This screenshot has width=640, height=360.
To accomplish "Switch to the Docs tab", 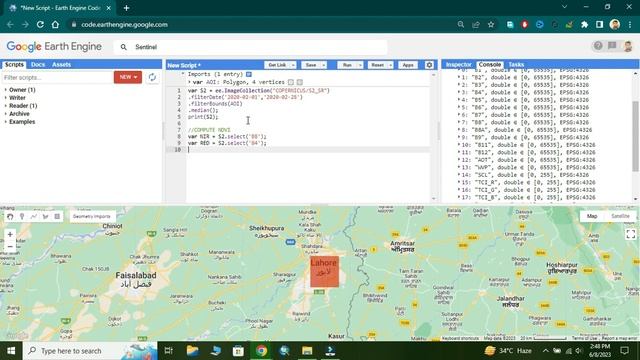I will click(x=38, y=64).
